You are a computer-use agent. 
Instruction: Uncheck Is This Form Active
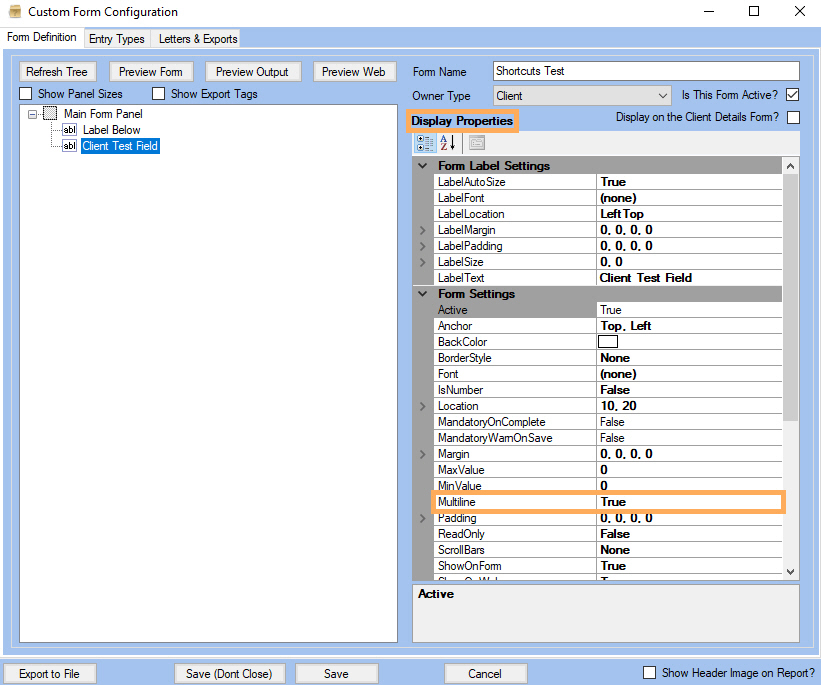point(791,95)
